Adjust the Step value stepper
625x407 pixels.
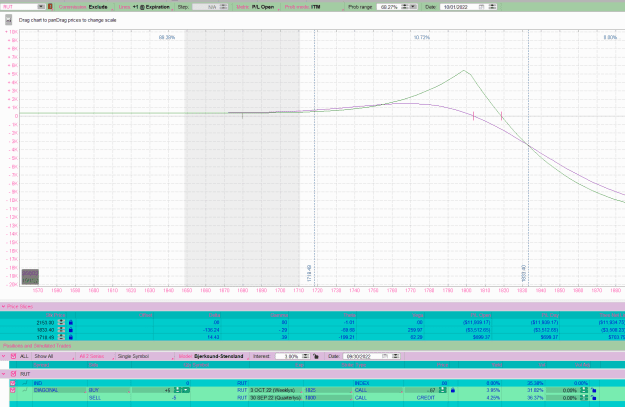[x=223, y=7]
